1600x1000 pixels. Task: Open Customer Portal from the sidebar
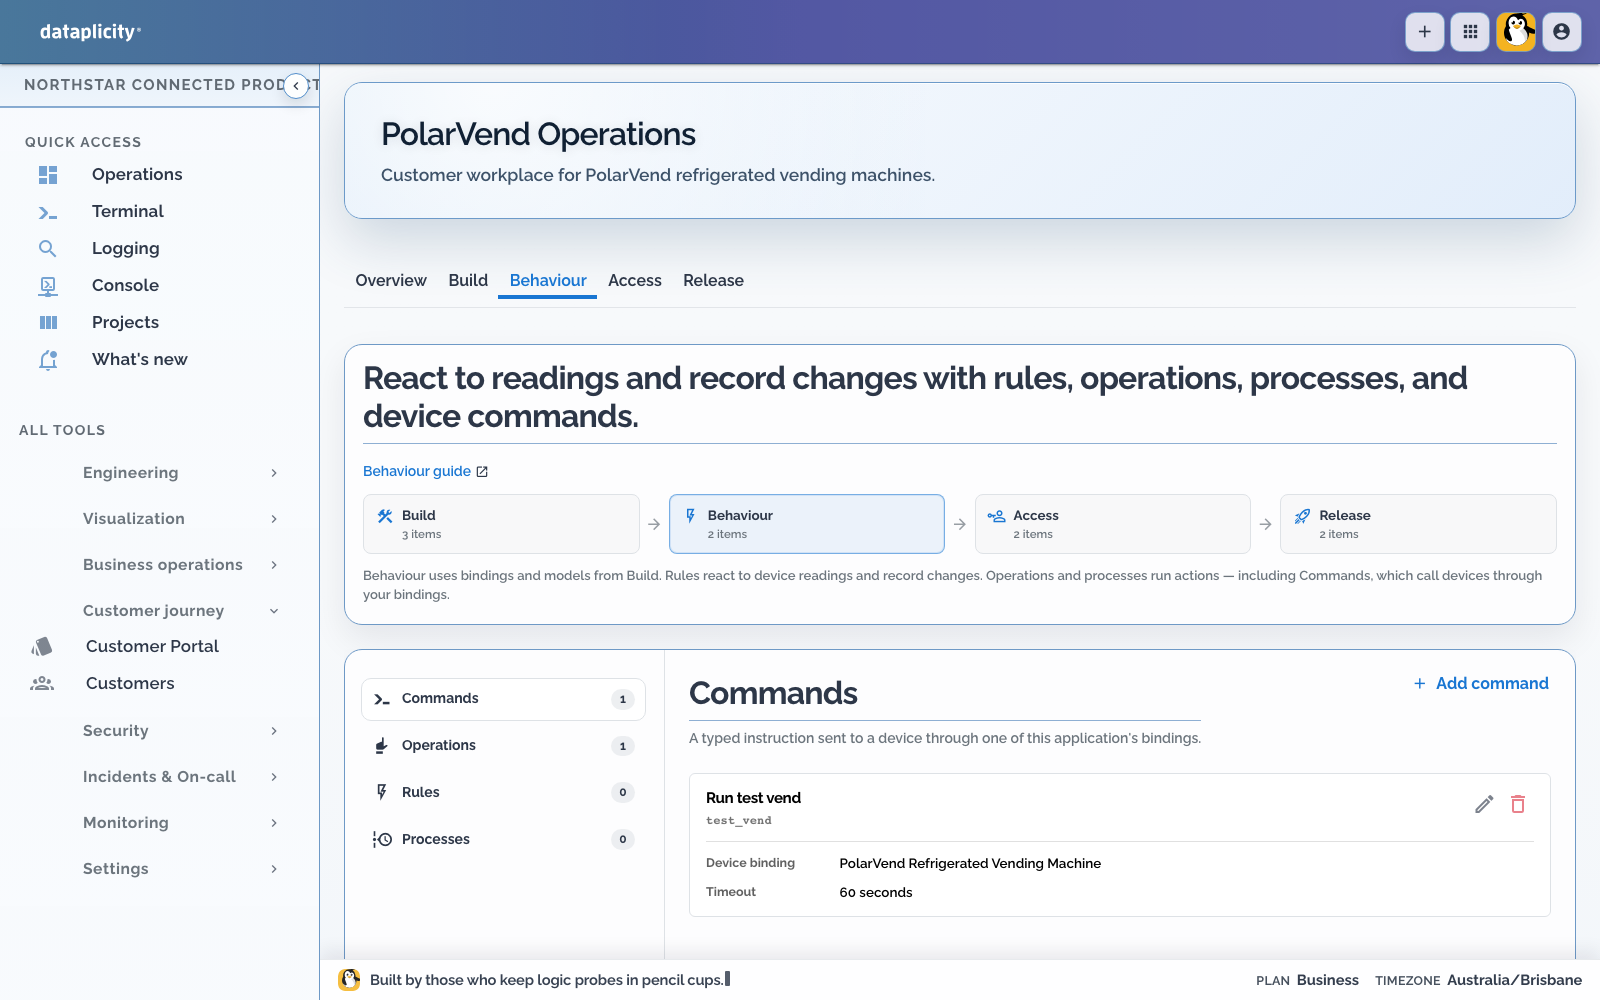(152, 647)
